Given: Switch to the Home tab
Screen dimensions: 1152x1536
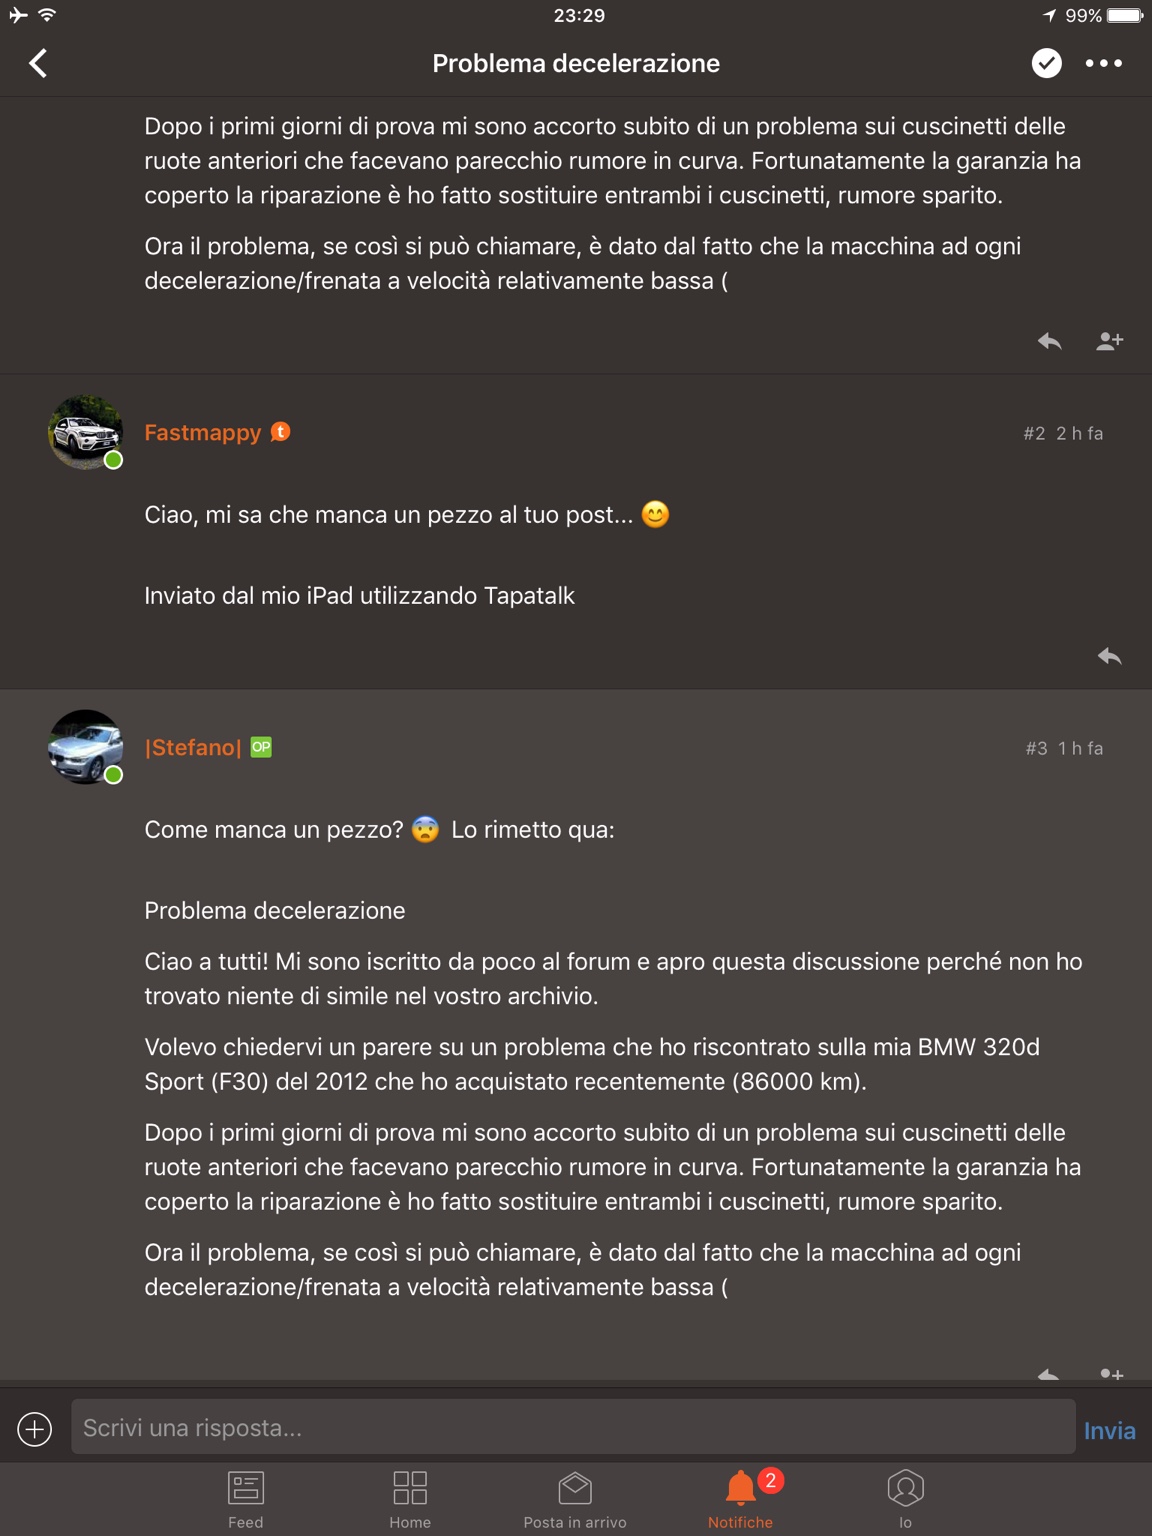Looking at the screenshot, I should 410,1499.
